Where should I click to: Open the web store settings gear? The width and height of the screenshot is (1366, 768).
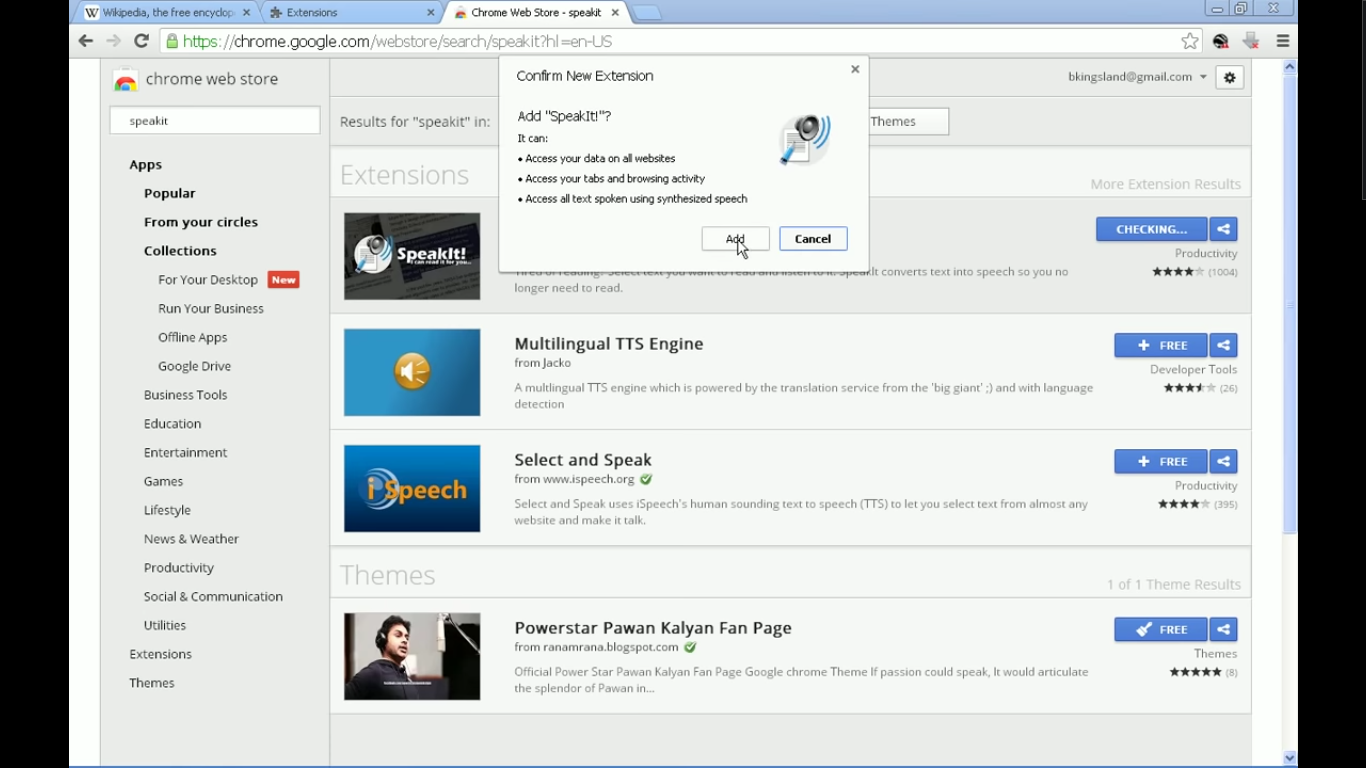pyautogui.click(x=1230, y=77)
